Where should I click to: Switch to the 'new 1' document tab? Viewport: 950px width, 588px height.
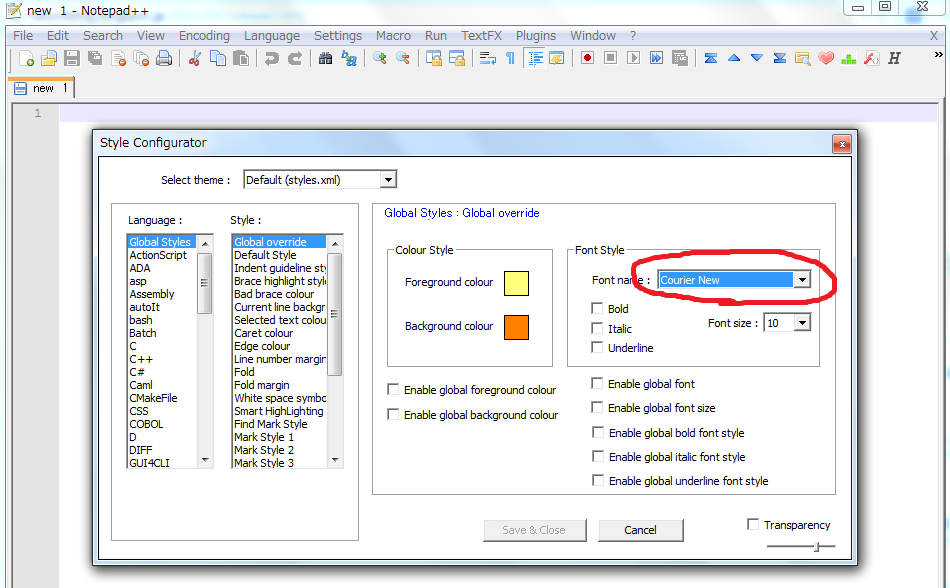[41, 88]
